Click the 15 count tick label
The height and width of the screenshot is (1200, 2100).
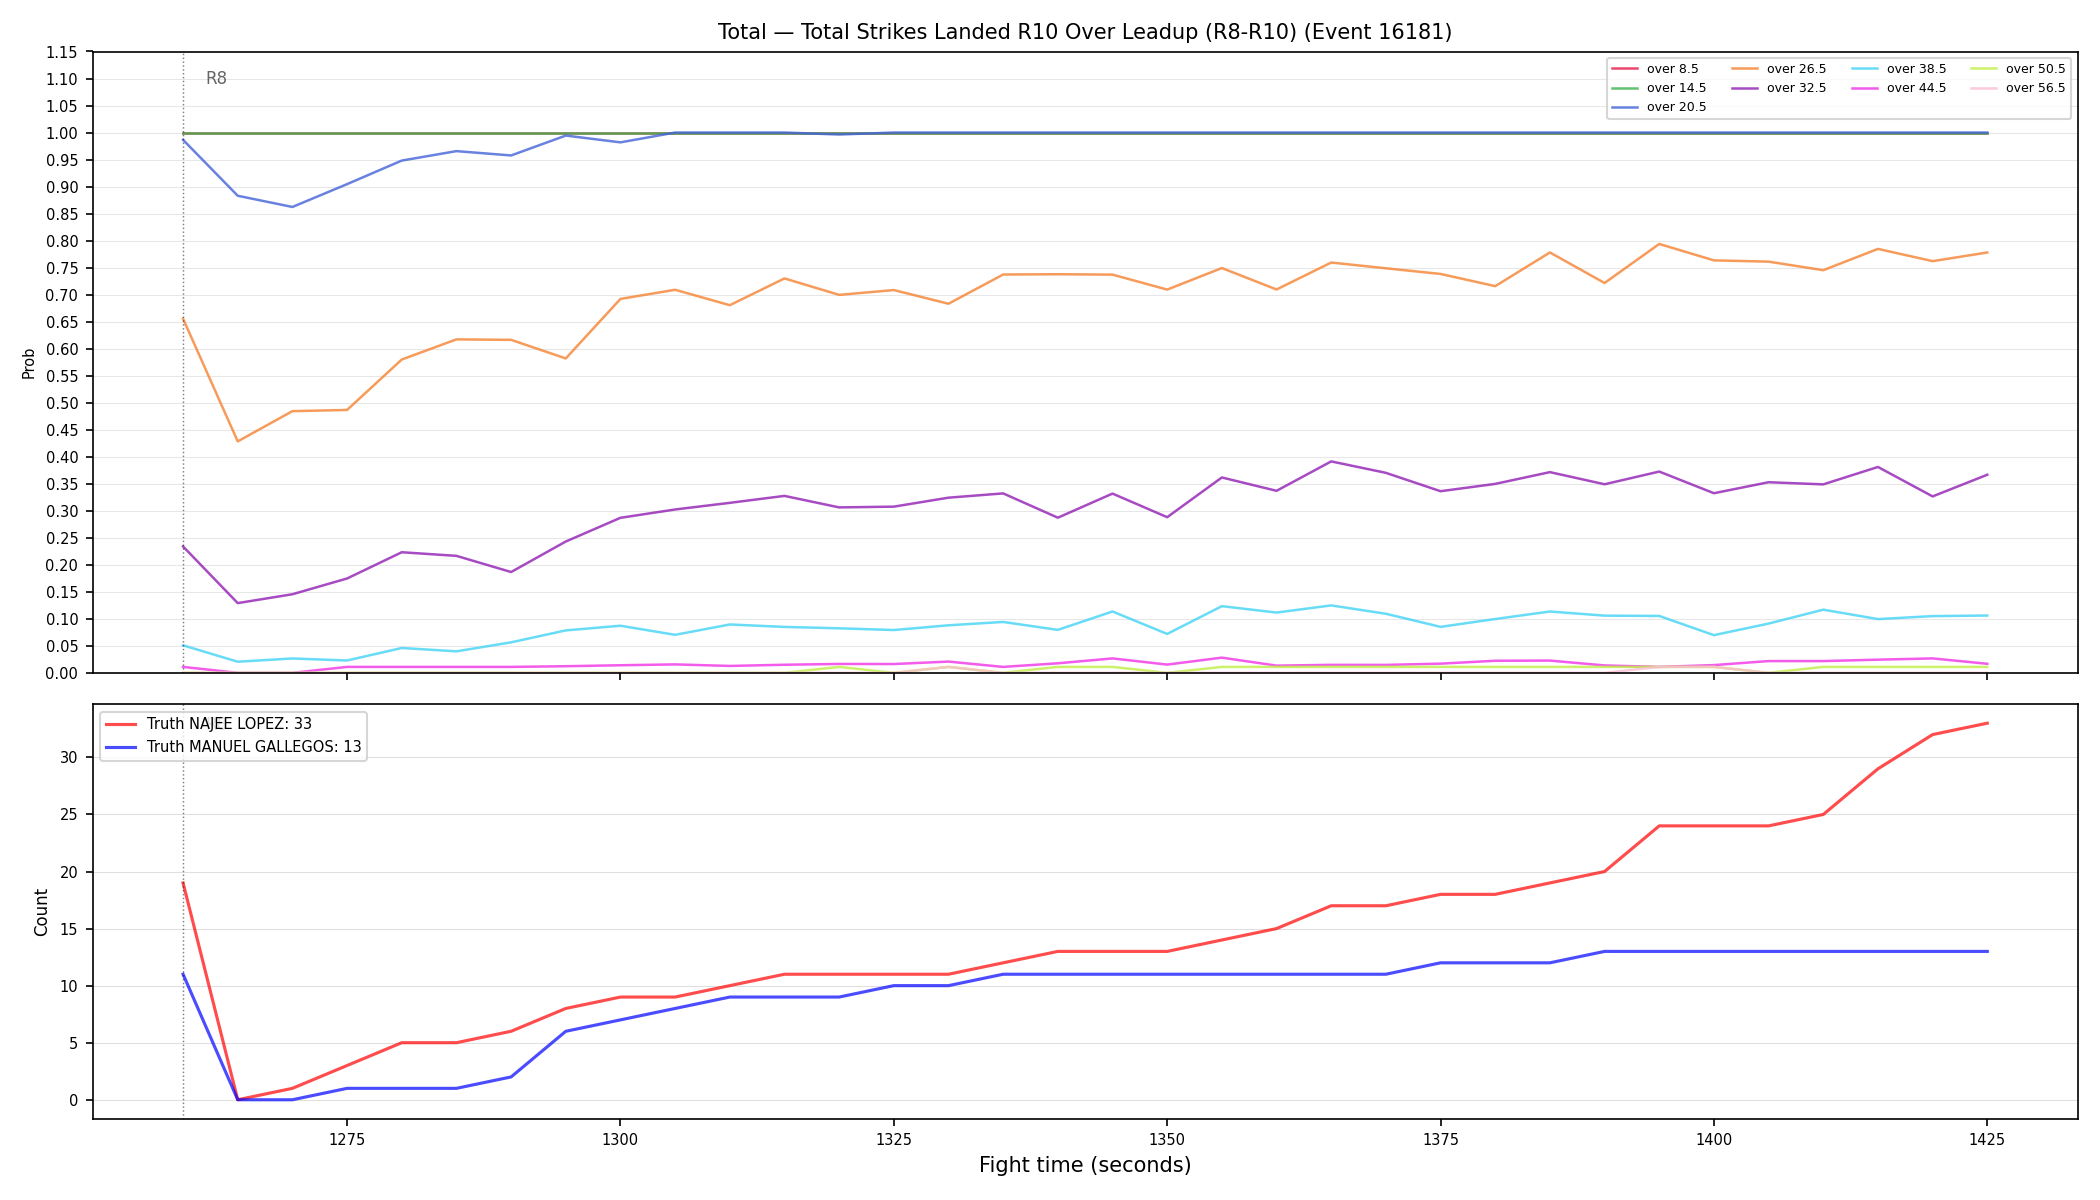coord(69,929)
